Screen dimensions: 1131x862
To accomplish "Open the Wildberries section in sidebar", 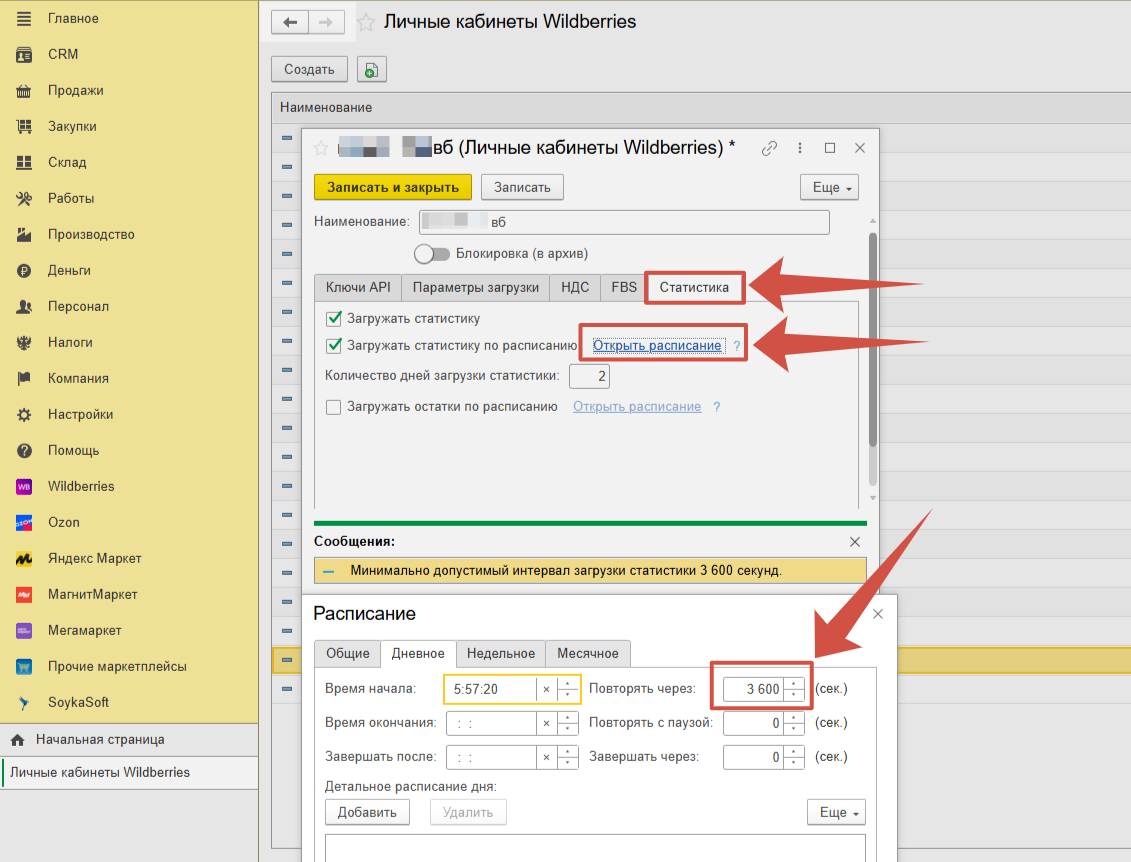I will 80,486.
